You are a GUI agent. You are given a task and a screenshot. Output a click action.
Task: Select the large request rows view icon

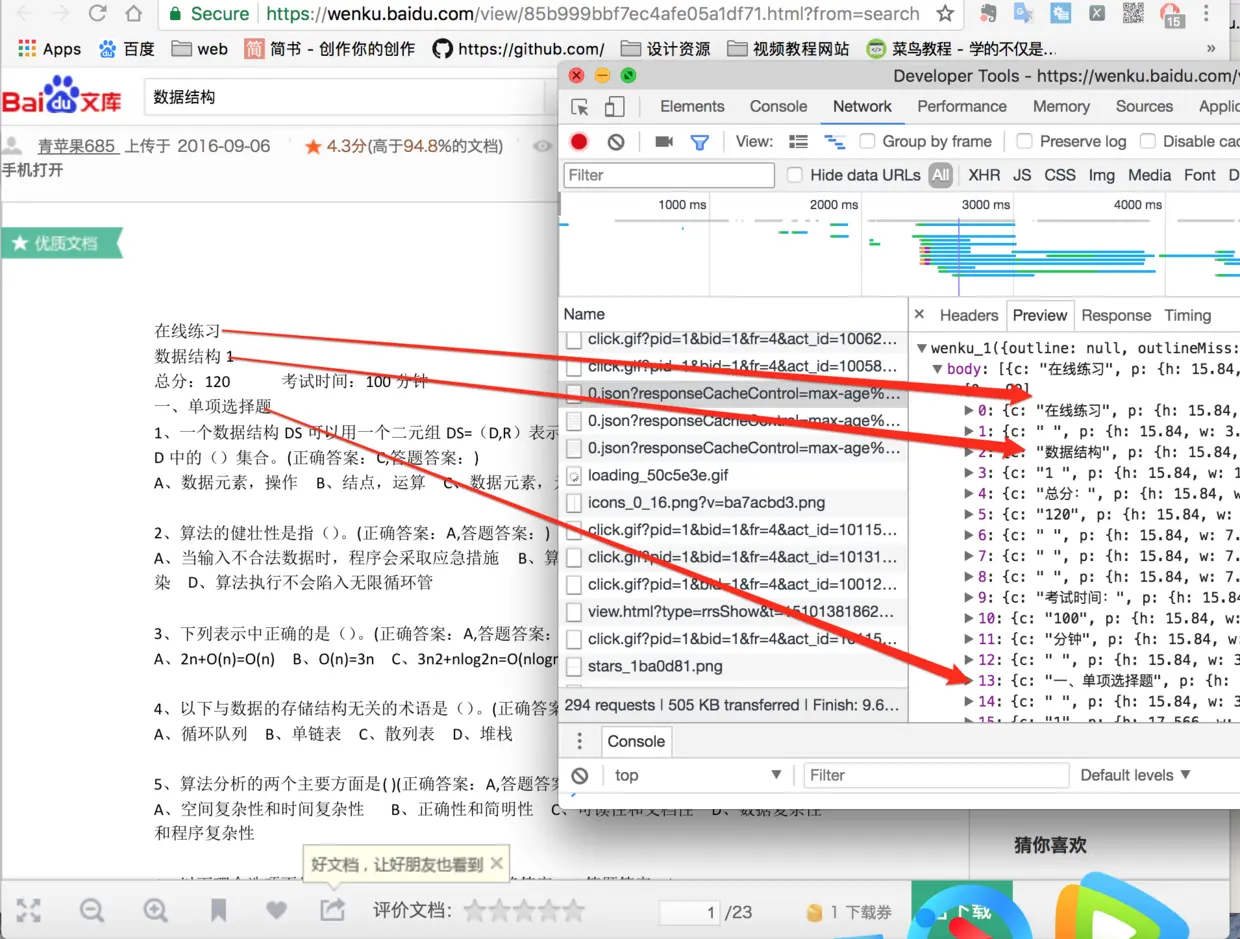tap(798, 142)
